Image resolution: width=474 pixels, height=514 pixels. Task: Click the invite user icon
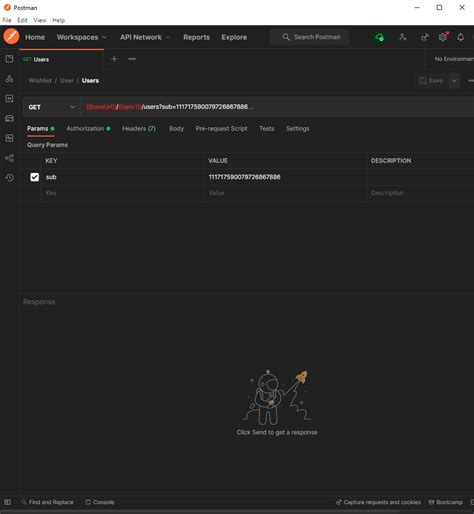tap(403, 37)
